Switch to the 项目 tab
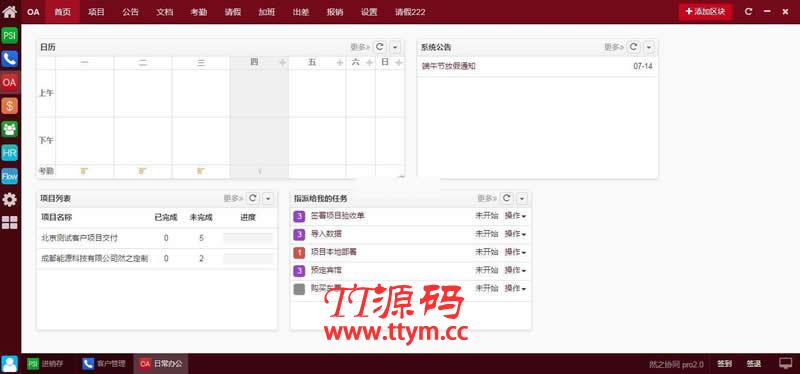 (x=96, y=12)
